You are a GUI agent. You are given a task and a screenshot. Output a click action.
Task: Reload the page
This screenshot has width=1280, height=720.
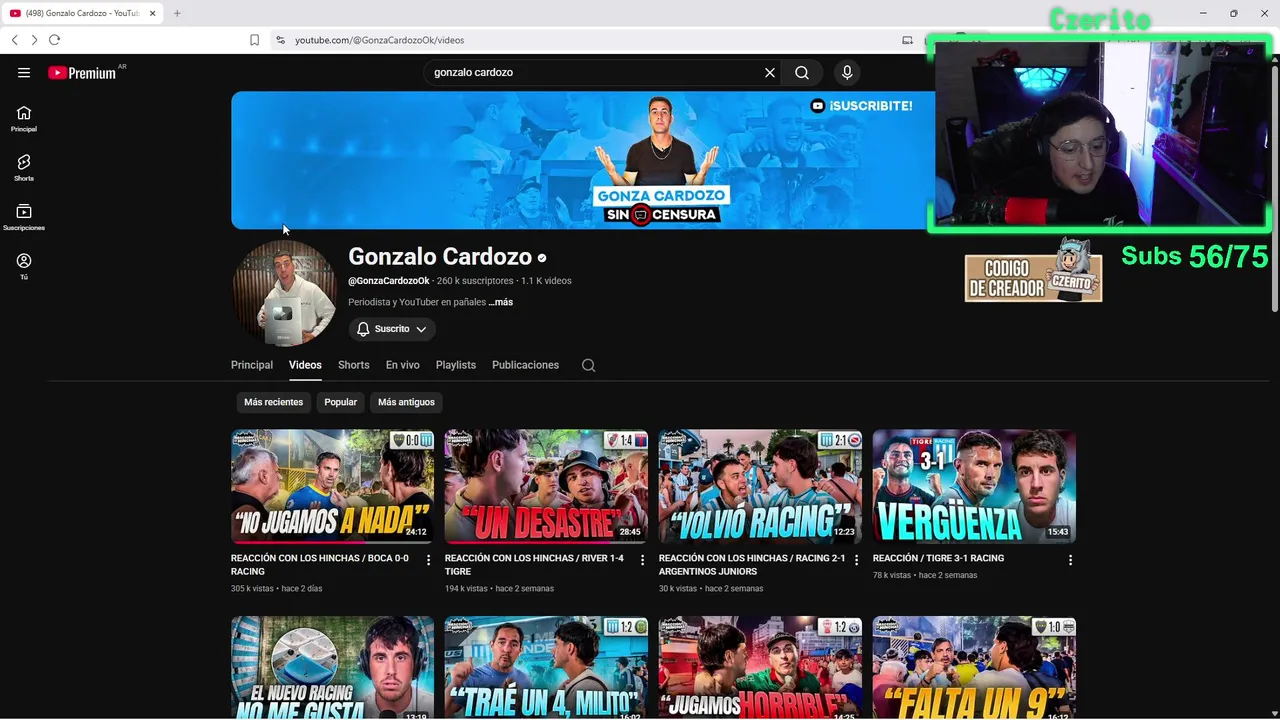(x=54, y=40)
